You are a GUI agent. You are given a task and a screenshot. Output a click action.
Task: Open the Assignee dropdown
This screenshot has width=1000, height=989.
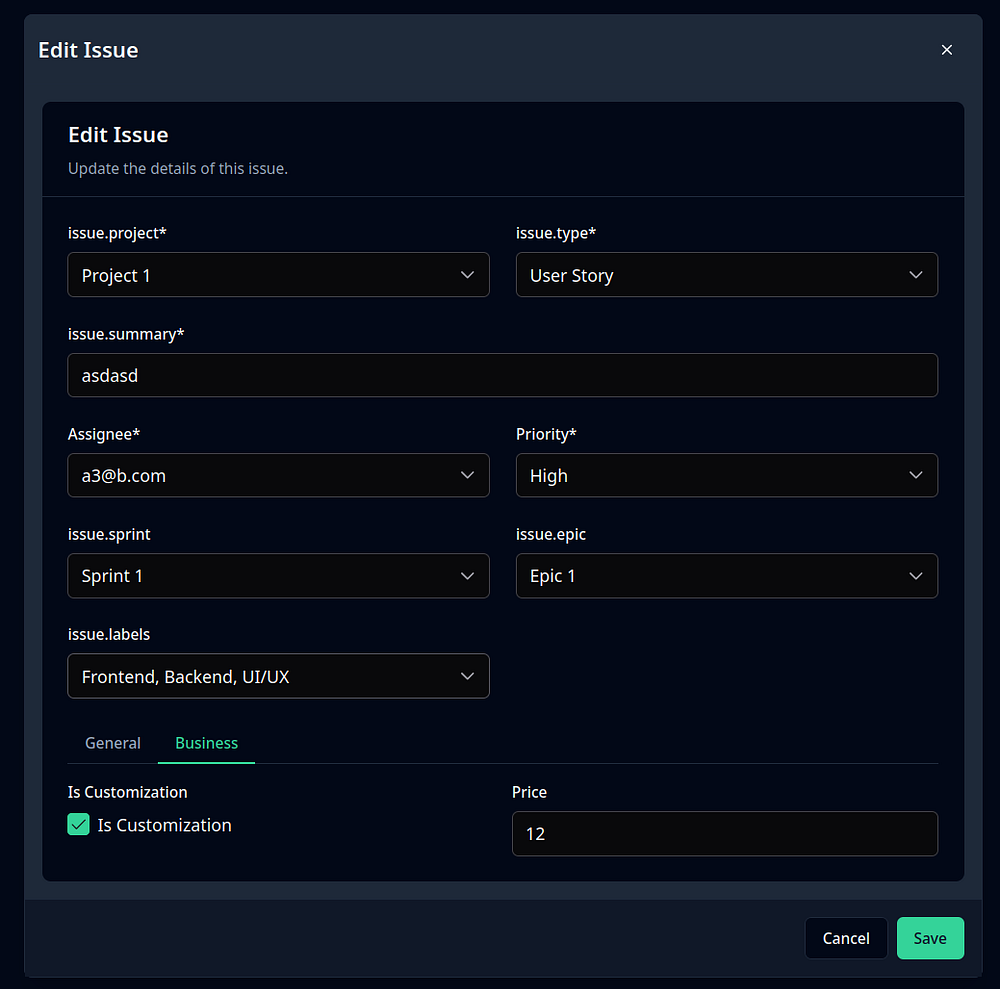(278, 475)
